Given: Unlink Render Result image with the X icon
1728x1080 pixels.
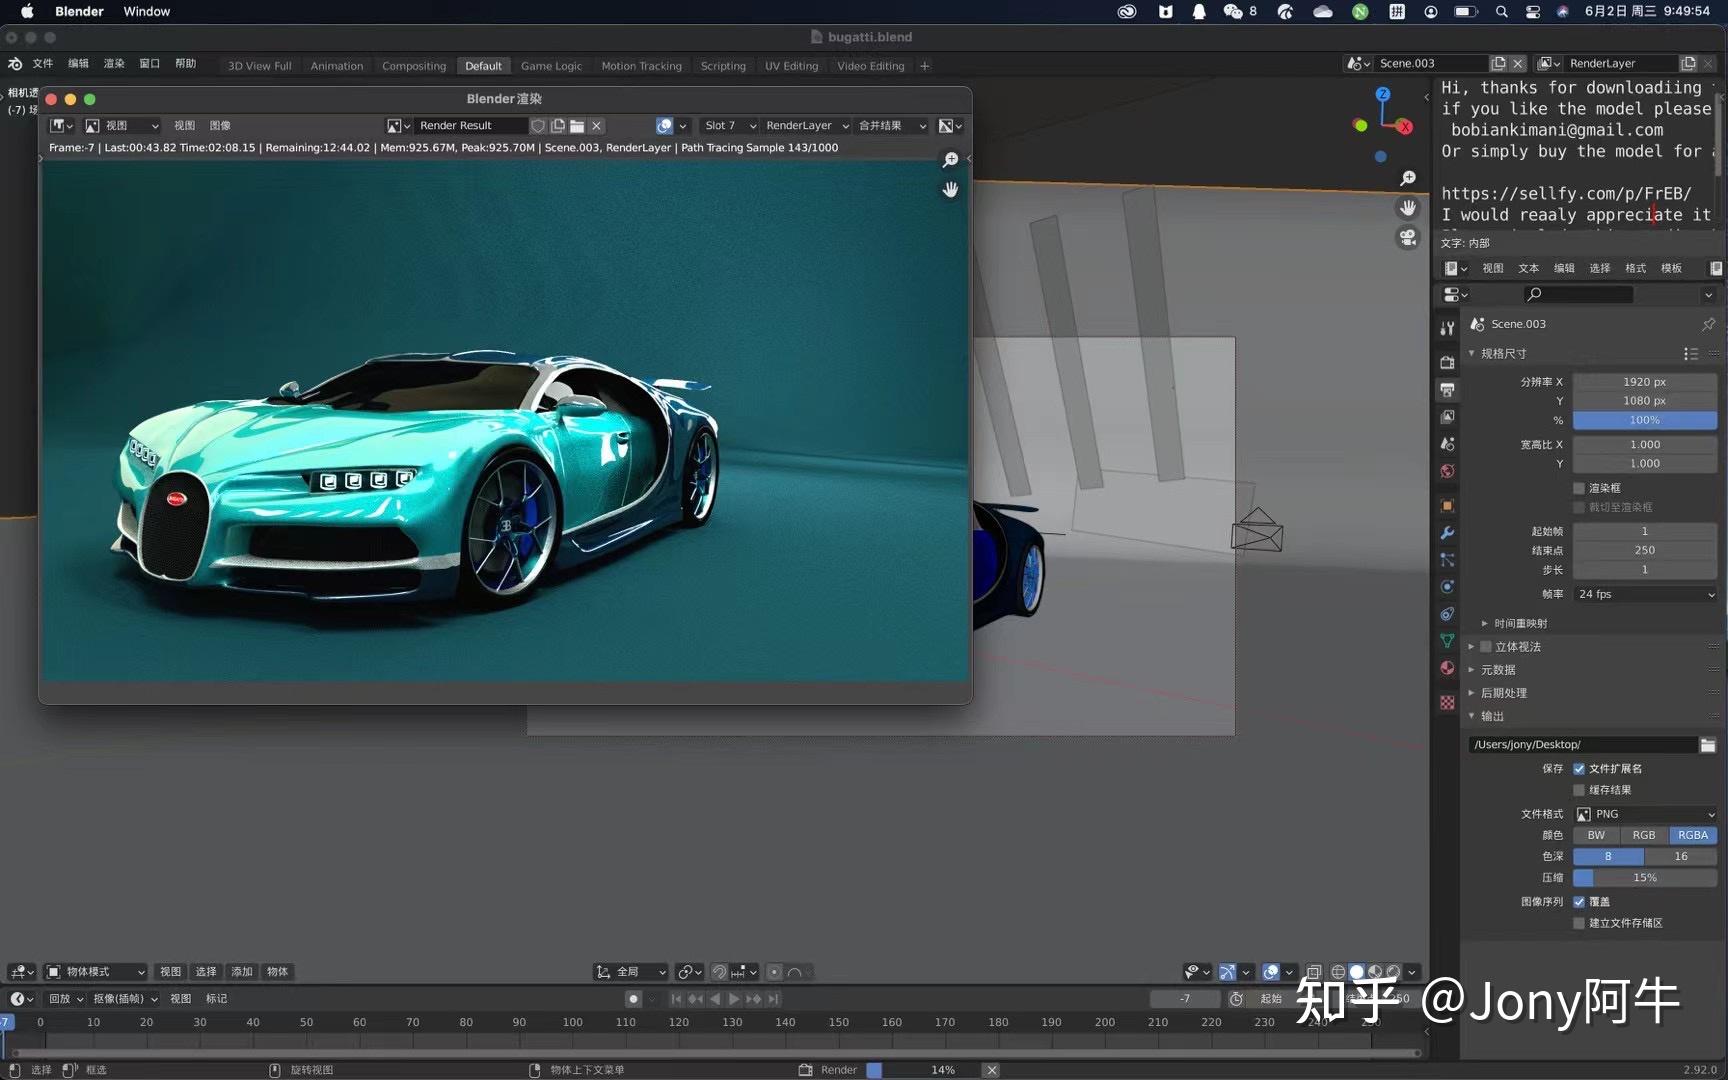Looking at the screenshot, I should coord(597,126).
